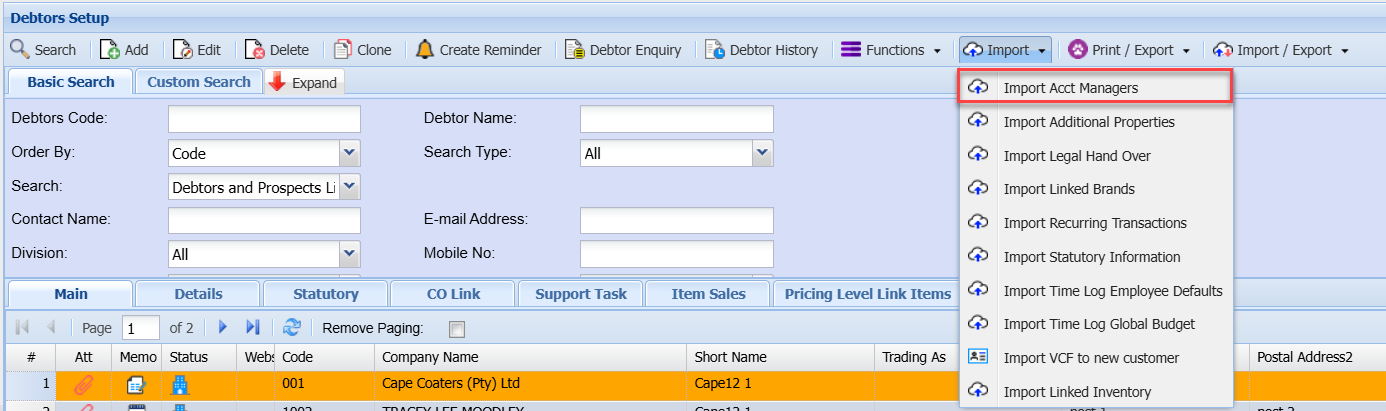This screenshot has width=1386, height=411.
Task: Click the Debtors Code input field
Action: 264,119
